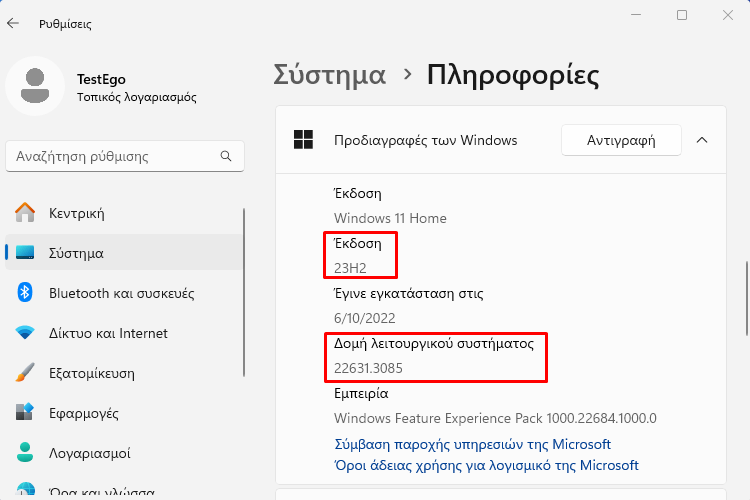Click the Εξατομίκευση paintbrush icon
Screen dimensions: 750x500
pyautogui.click(x=25, y=372)
